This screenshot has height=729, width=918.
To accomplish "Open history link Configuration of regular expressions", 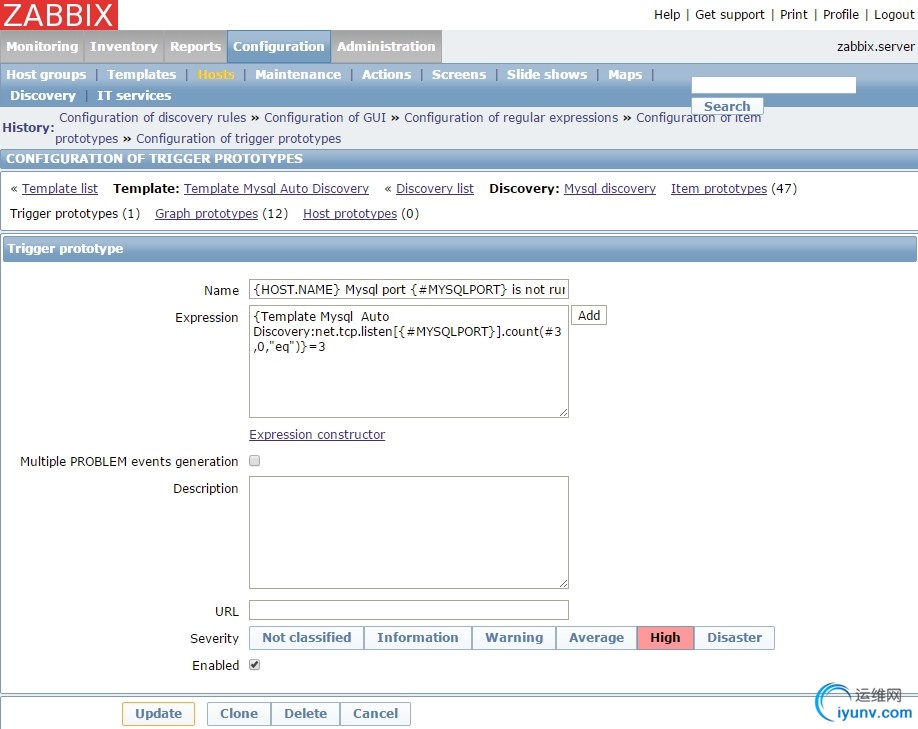I will (x=511, y=118).
